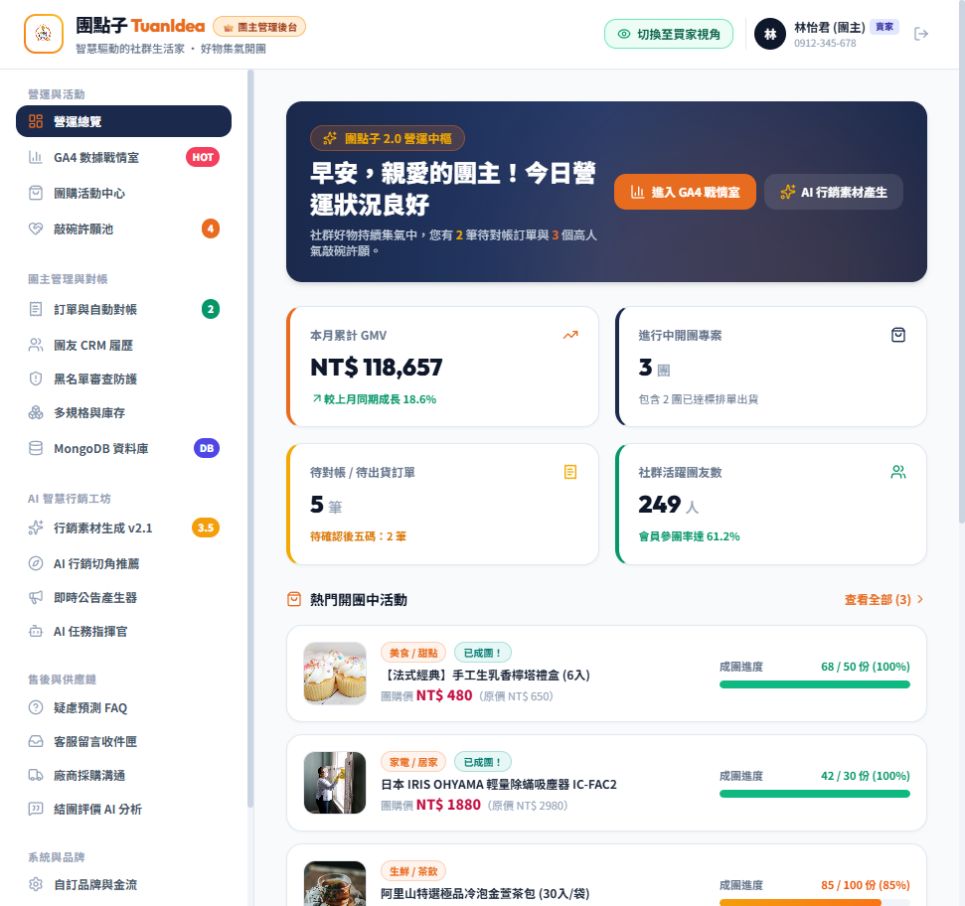Click the 美食 / 甜點 category tag
The height and width of the screenshot is (906, 965).
coord(413,652)
